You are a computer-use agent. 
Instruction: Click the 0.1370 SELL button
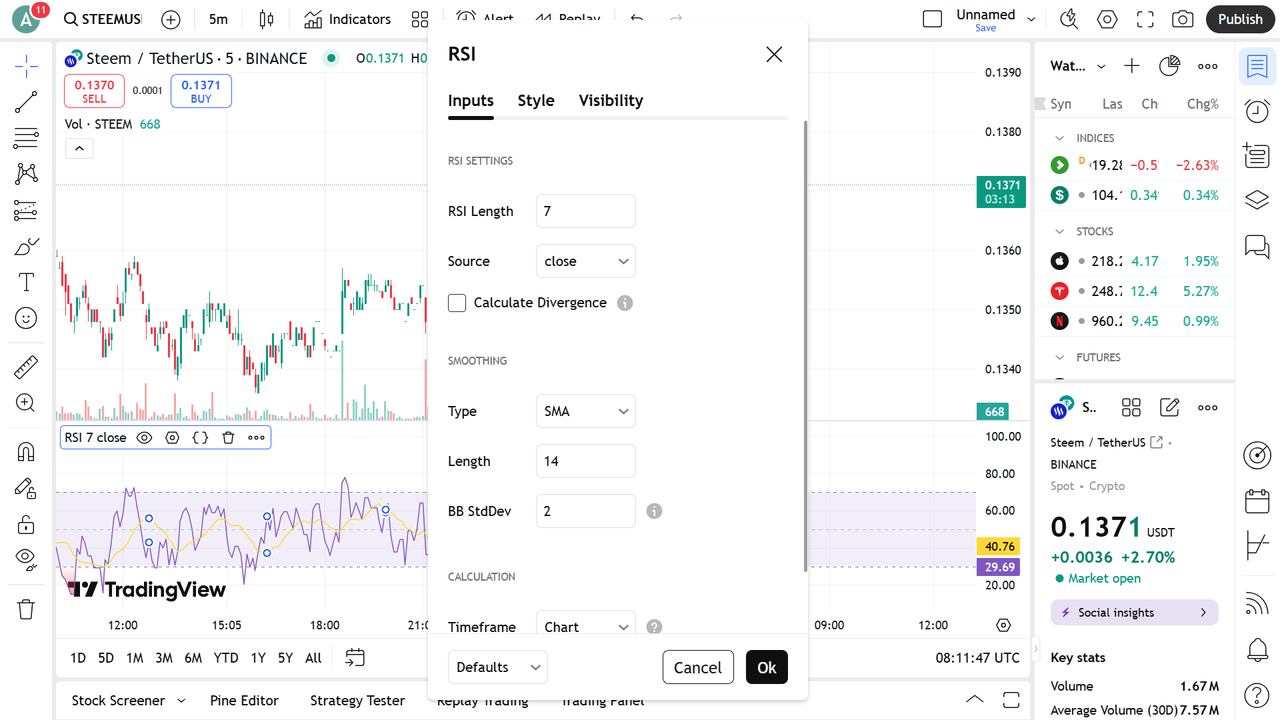(94, 91)
